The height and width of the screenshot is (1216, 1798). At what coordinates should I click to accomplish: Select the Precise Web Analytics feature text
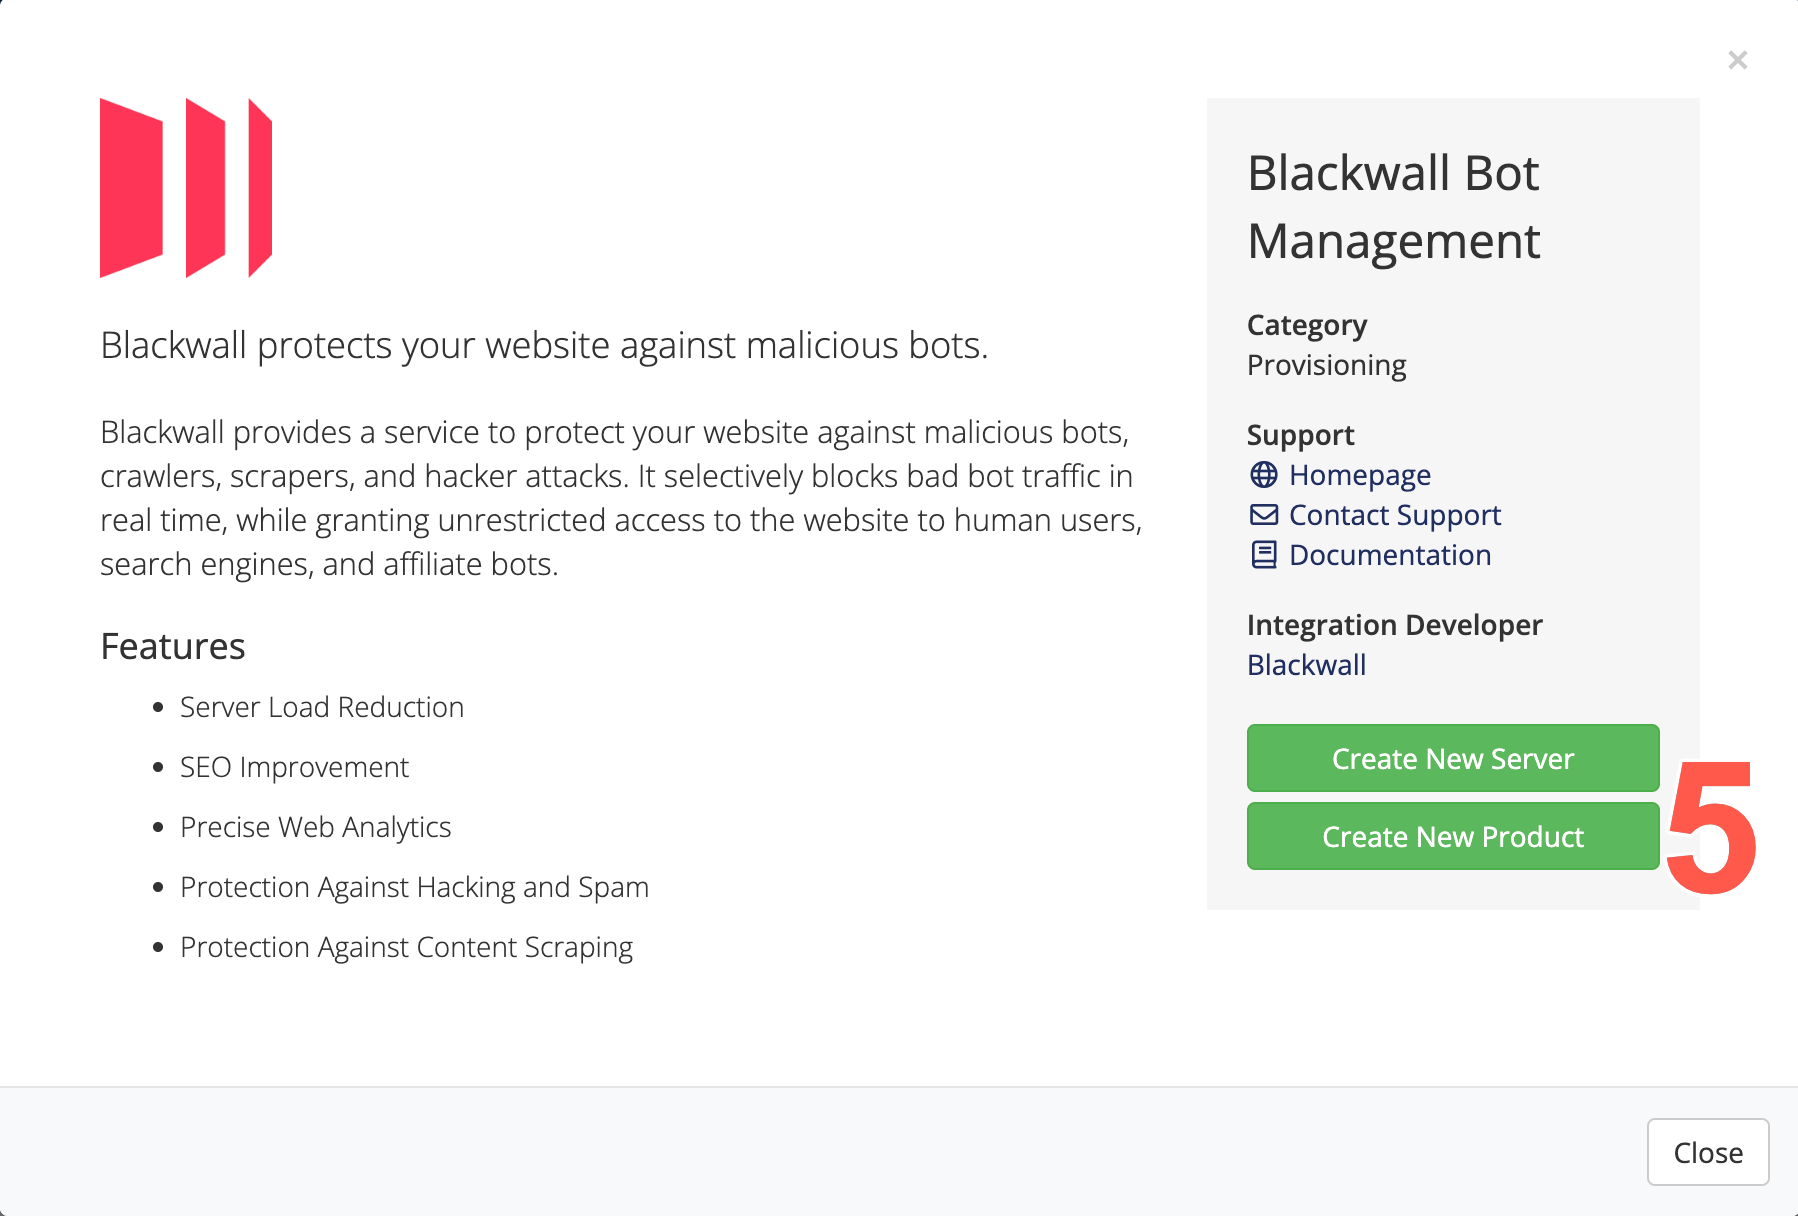(315, 827)
